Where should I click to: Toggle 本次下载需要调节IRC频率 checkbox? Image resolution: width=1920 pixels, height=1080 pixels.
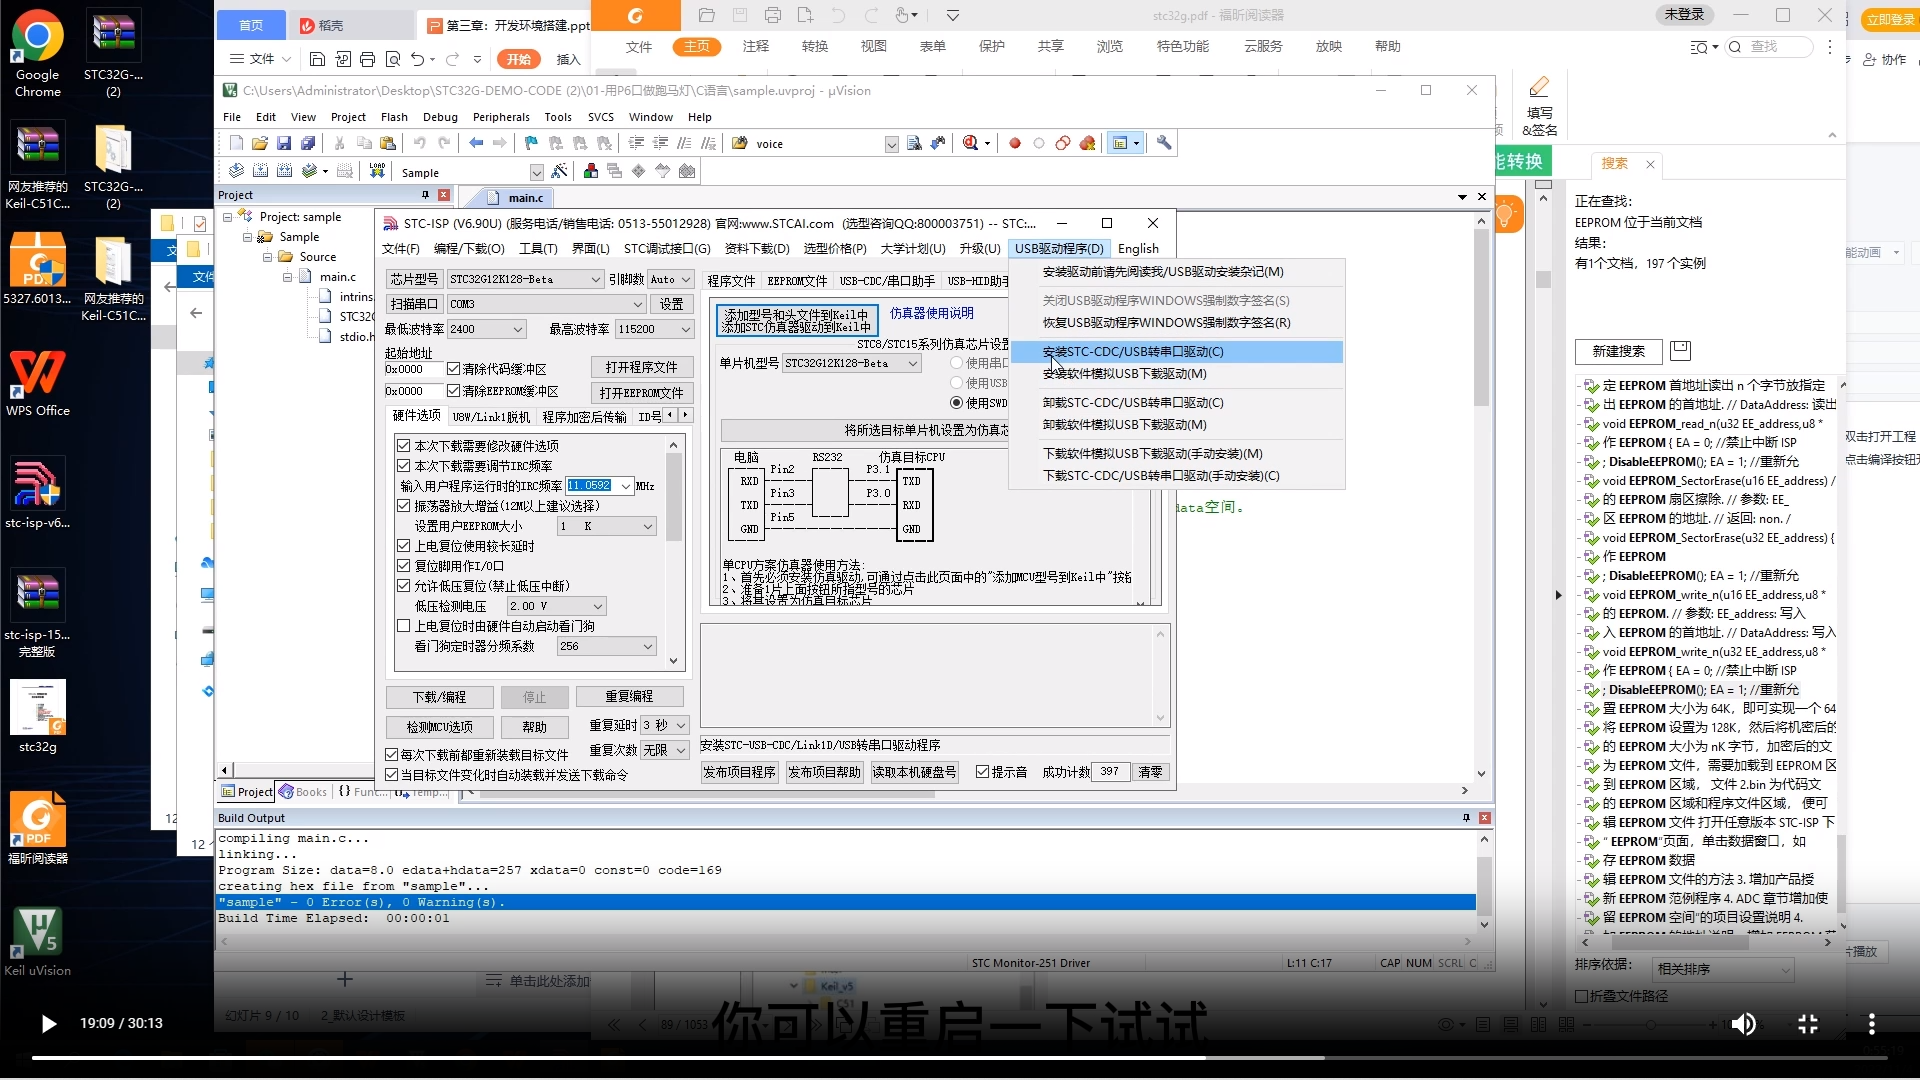tap(404, 465)
